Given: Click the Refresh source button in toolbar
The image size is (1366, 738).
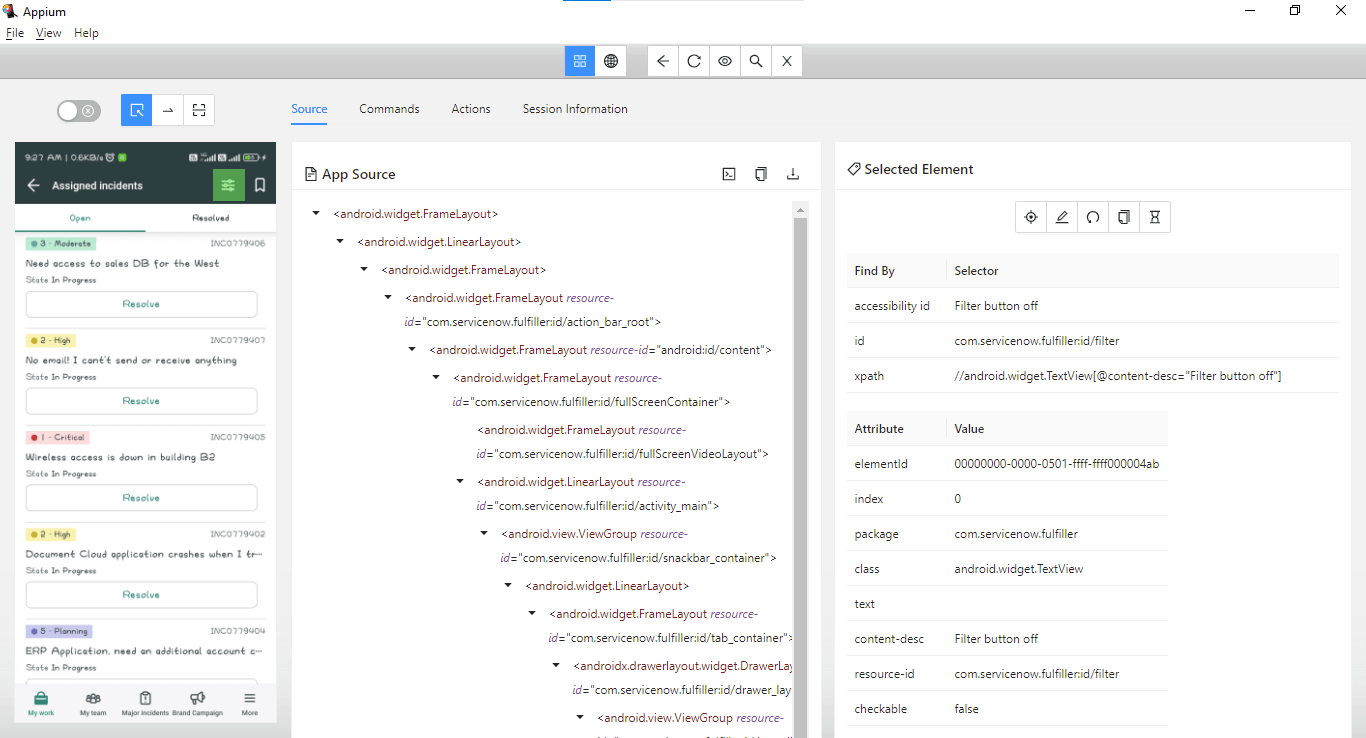Looking at the screenshot, I should 693,61.
